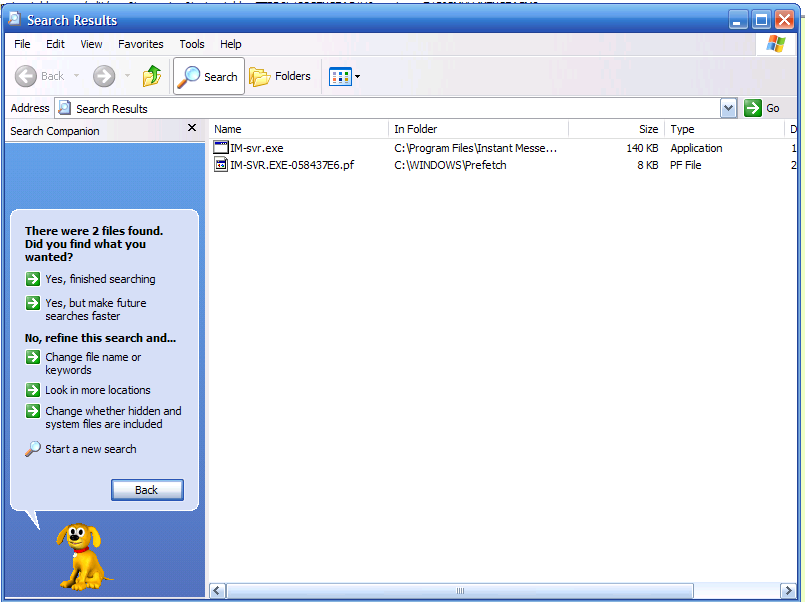The width and height of the screenshot is (805, 602).
Task: Click the Views icon in toolbar
Action: click(x=340, y=76)
